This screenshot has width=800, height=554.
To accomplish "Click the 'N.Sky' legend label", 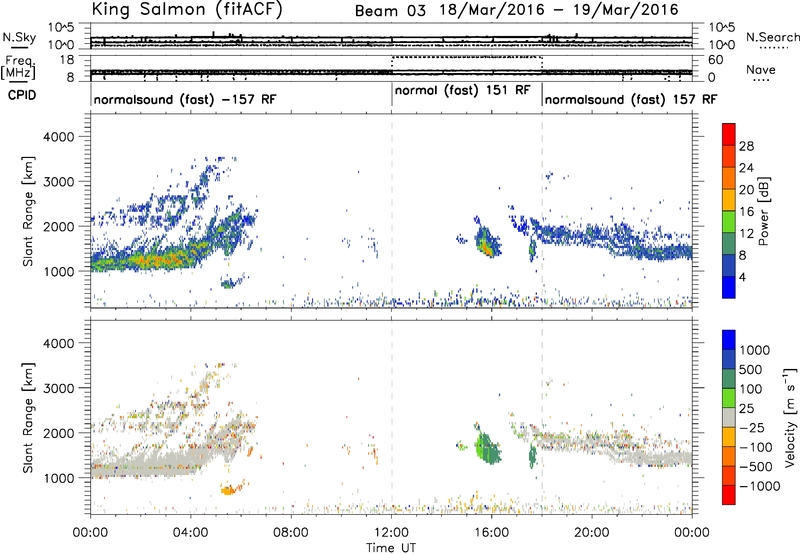I will pos(19,37).
